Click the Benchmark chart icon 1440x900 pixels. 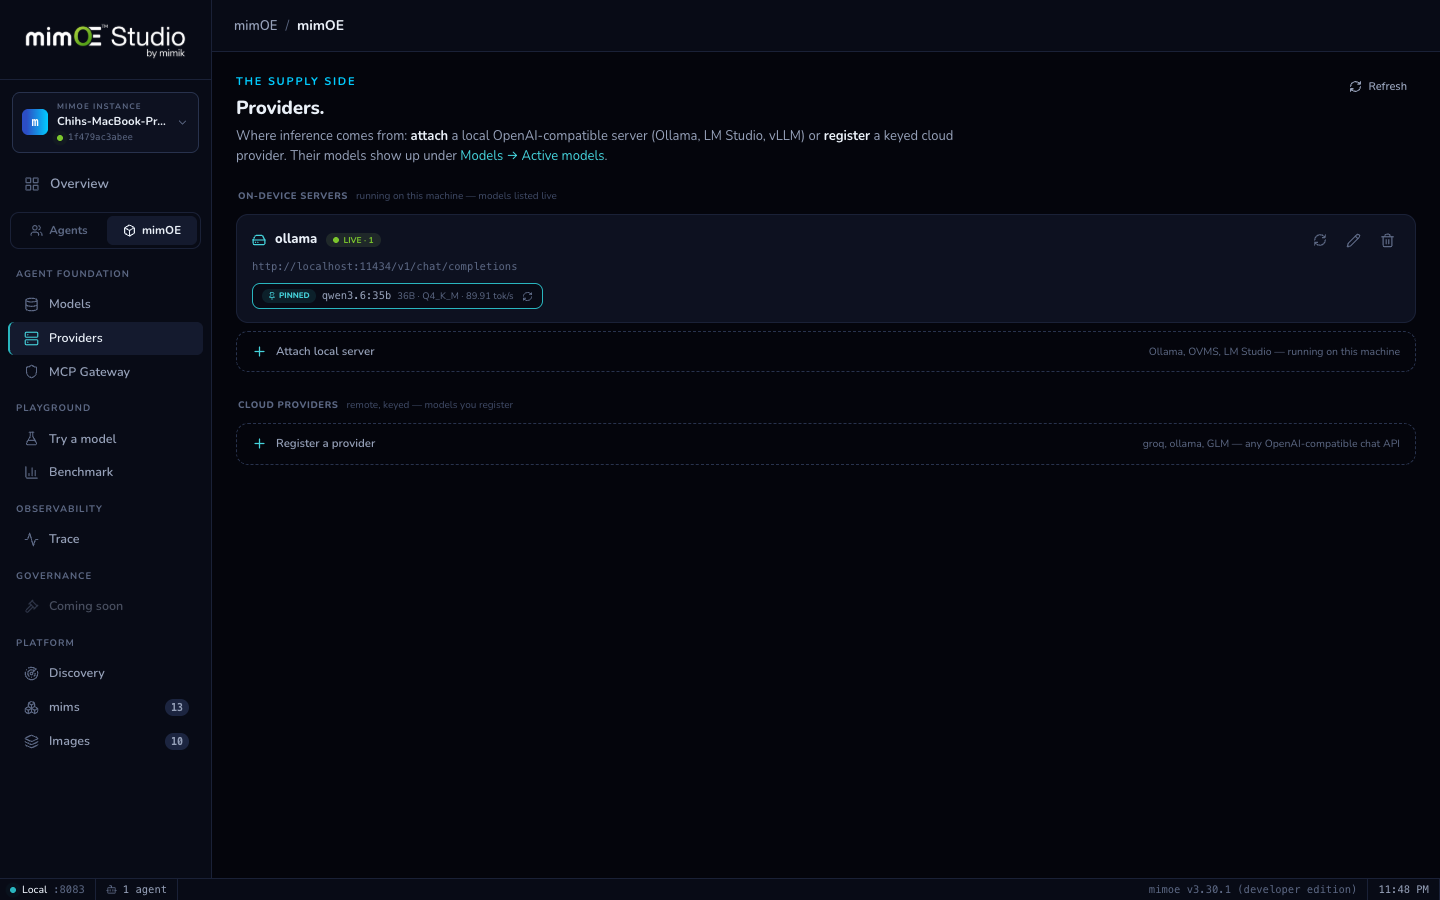pyautogui.click(x=32, y=472)
